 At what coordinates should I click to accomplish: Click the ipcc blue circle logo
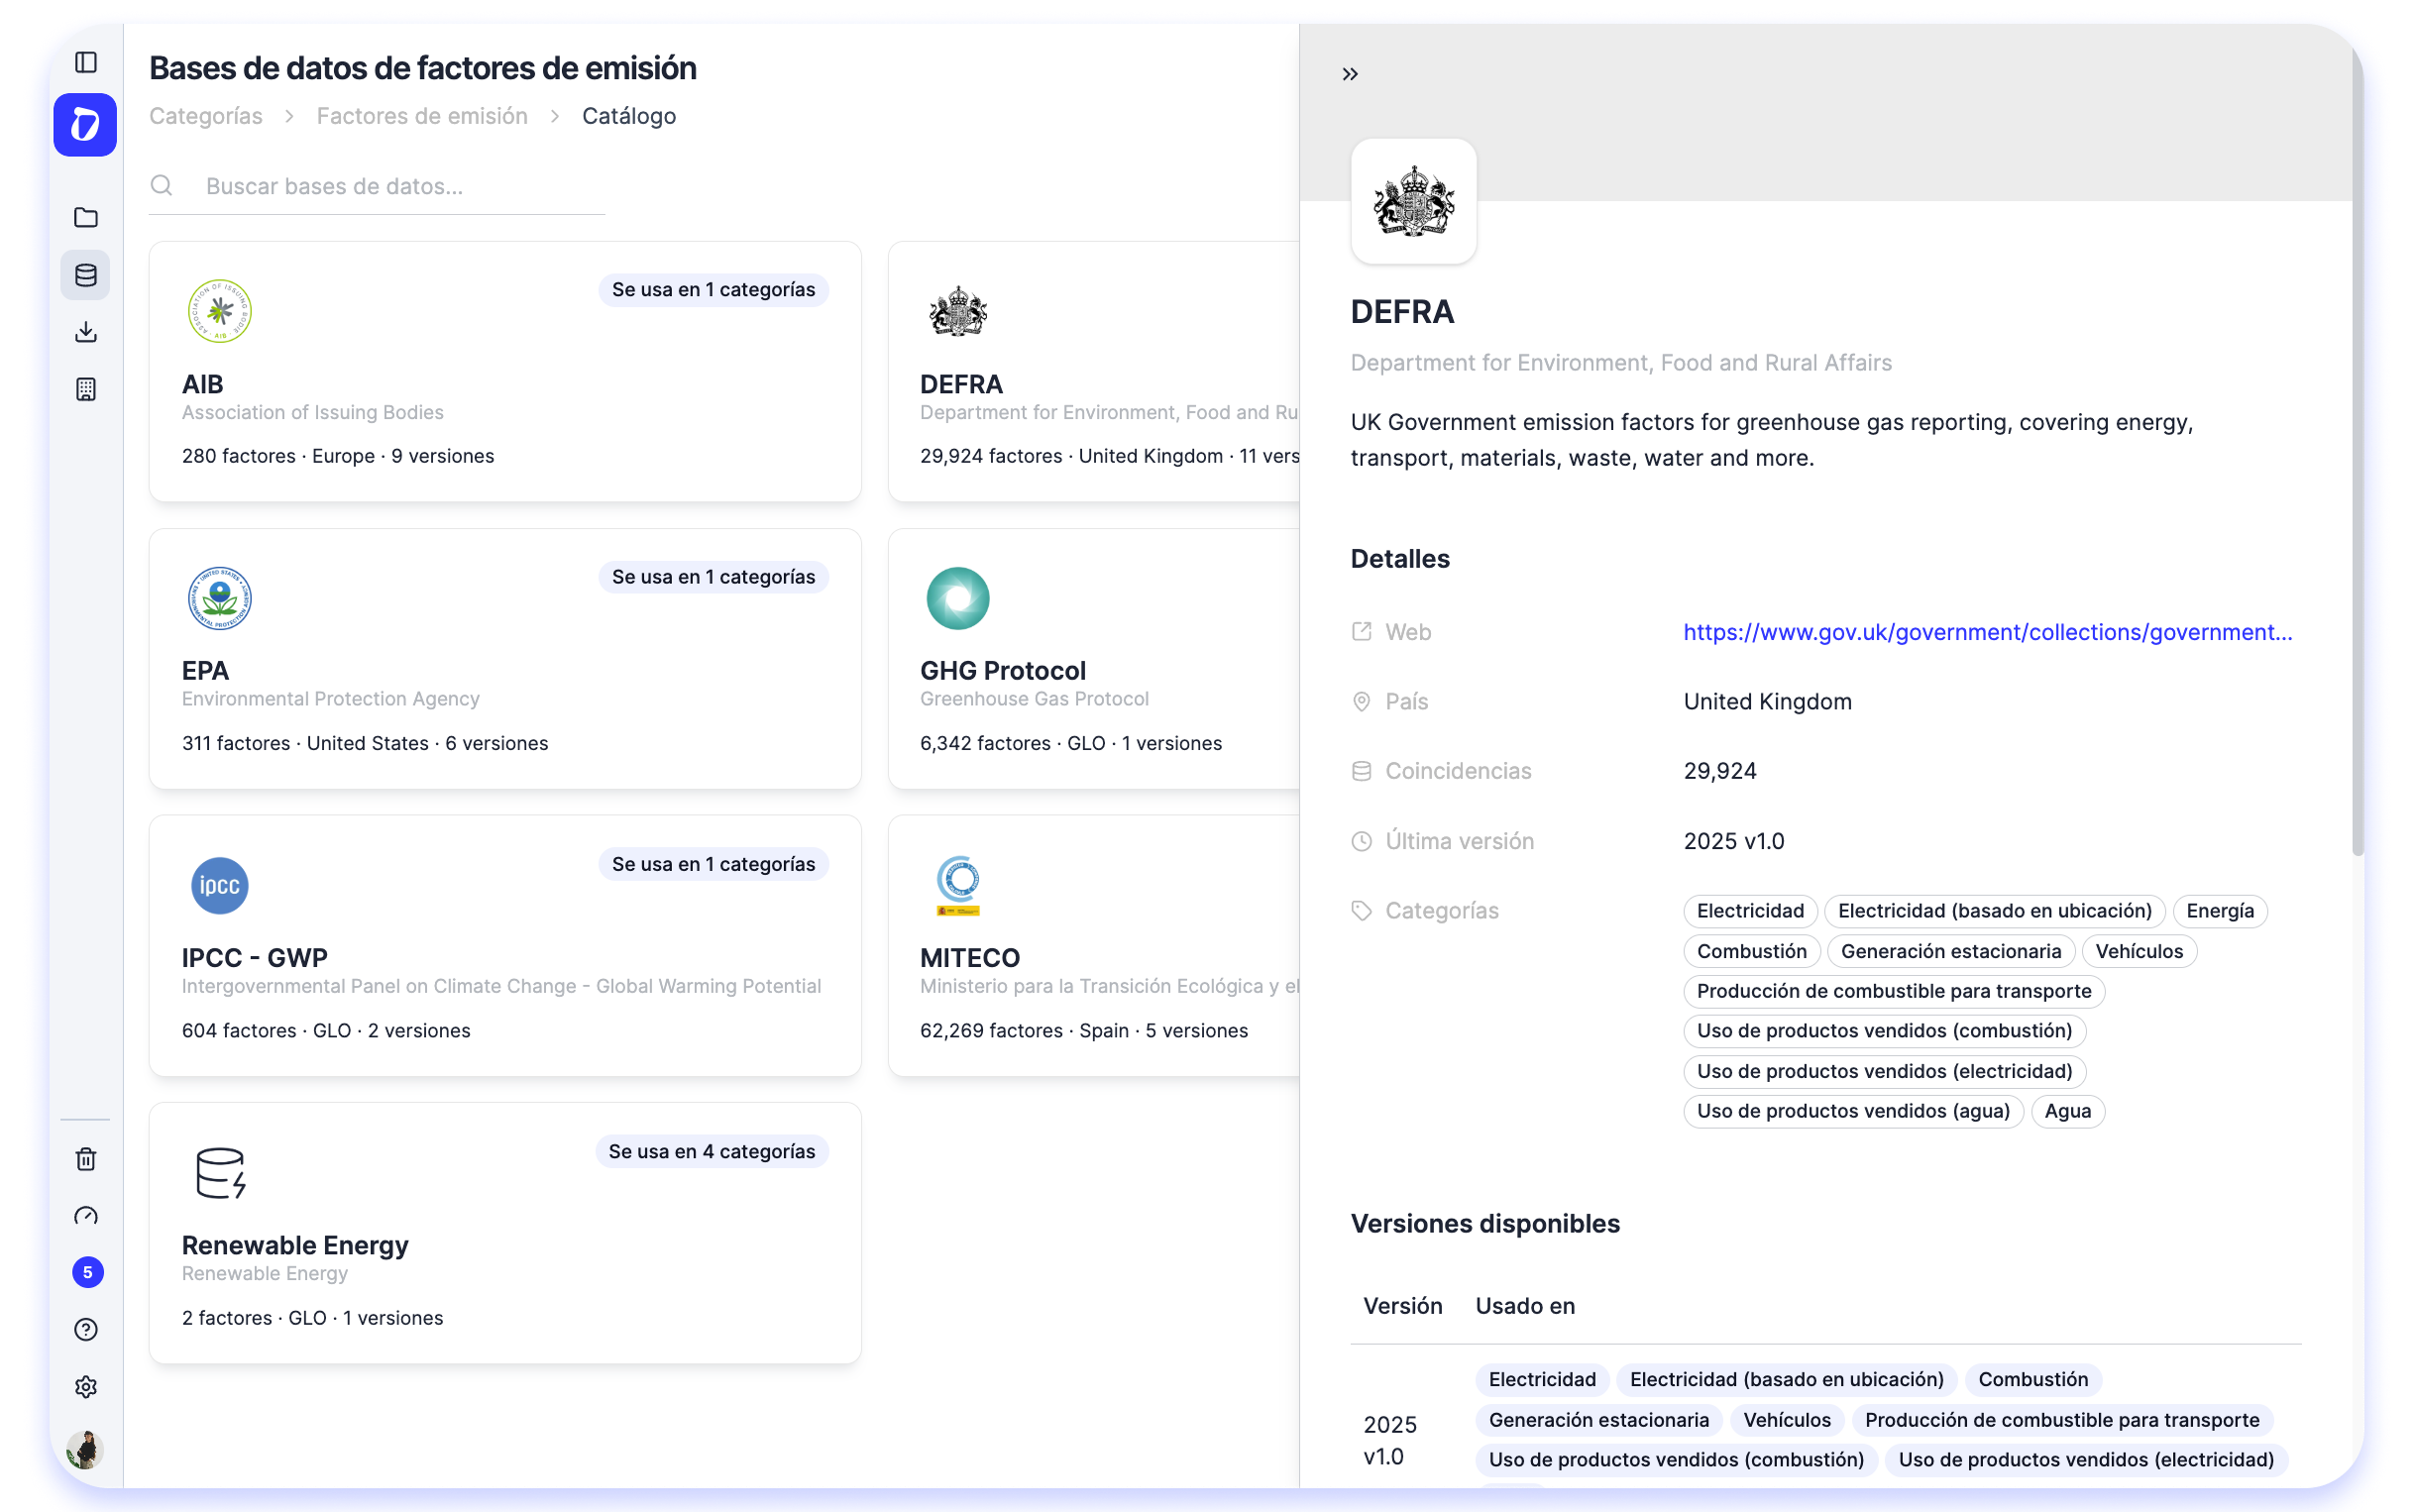coord(219,886)
